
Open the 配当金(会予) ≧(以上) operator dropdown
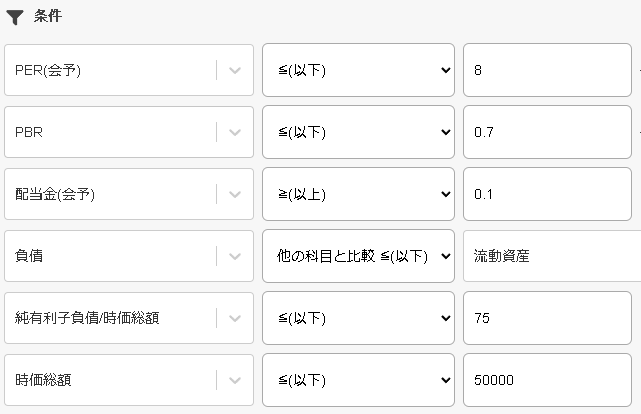(358, 194)
